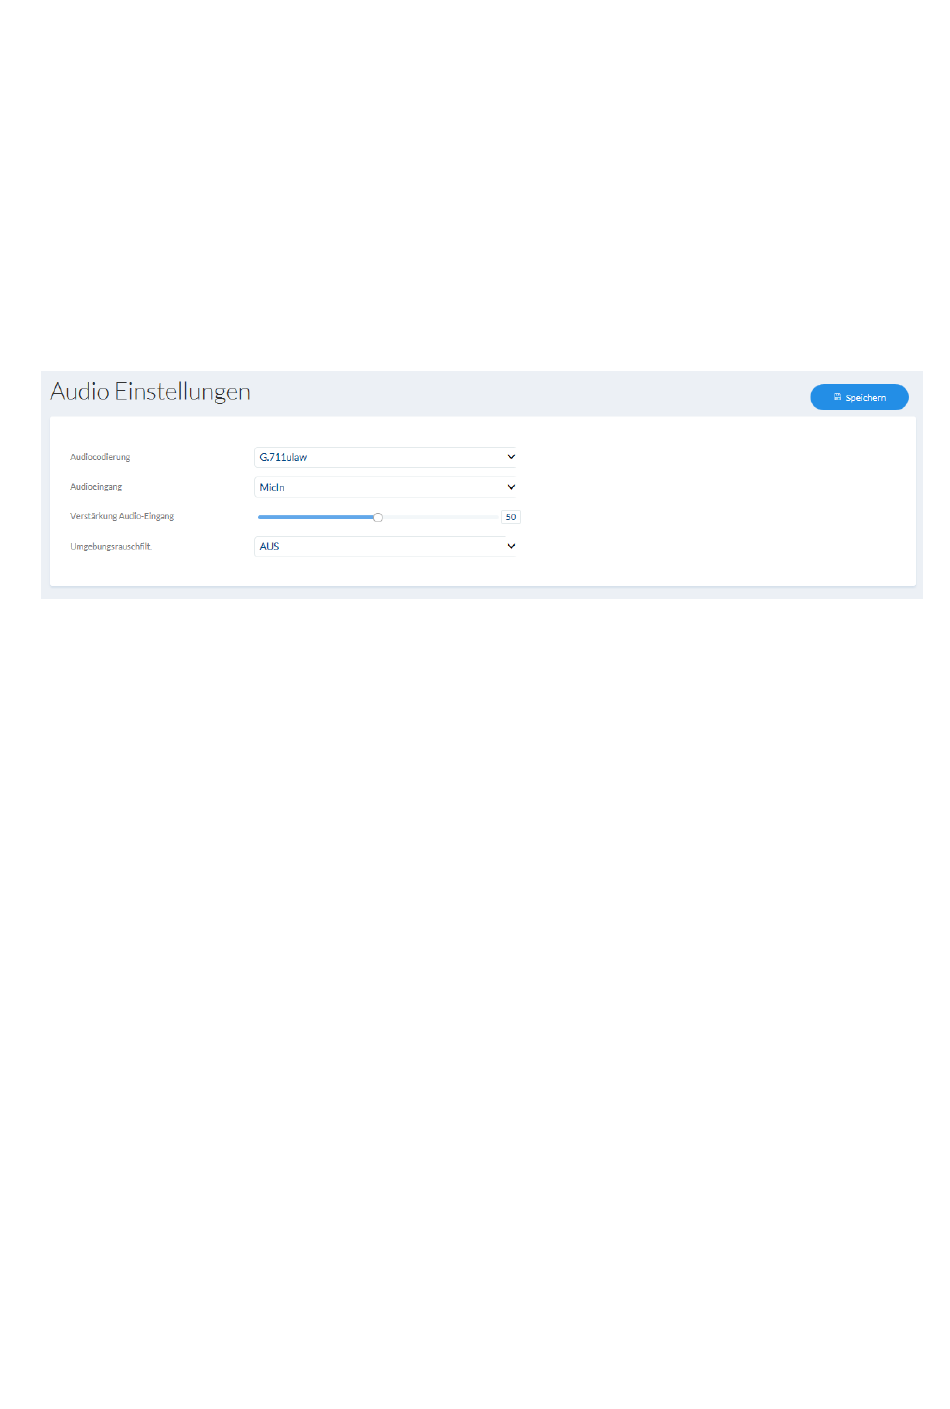Click the Verstärkung Audio-Eingang slider handle
Screen dimensions: 950x1409
[x=378, y=517]
